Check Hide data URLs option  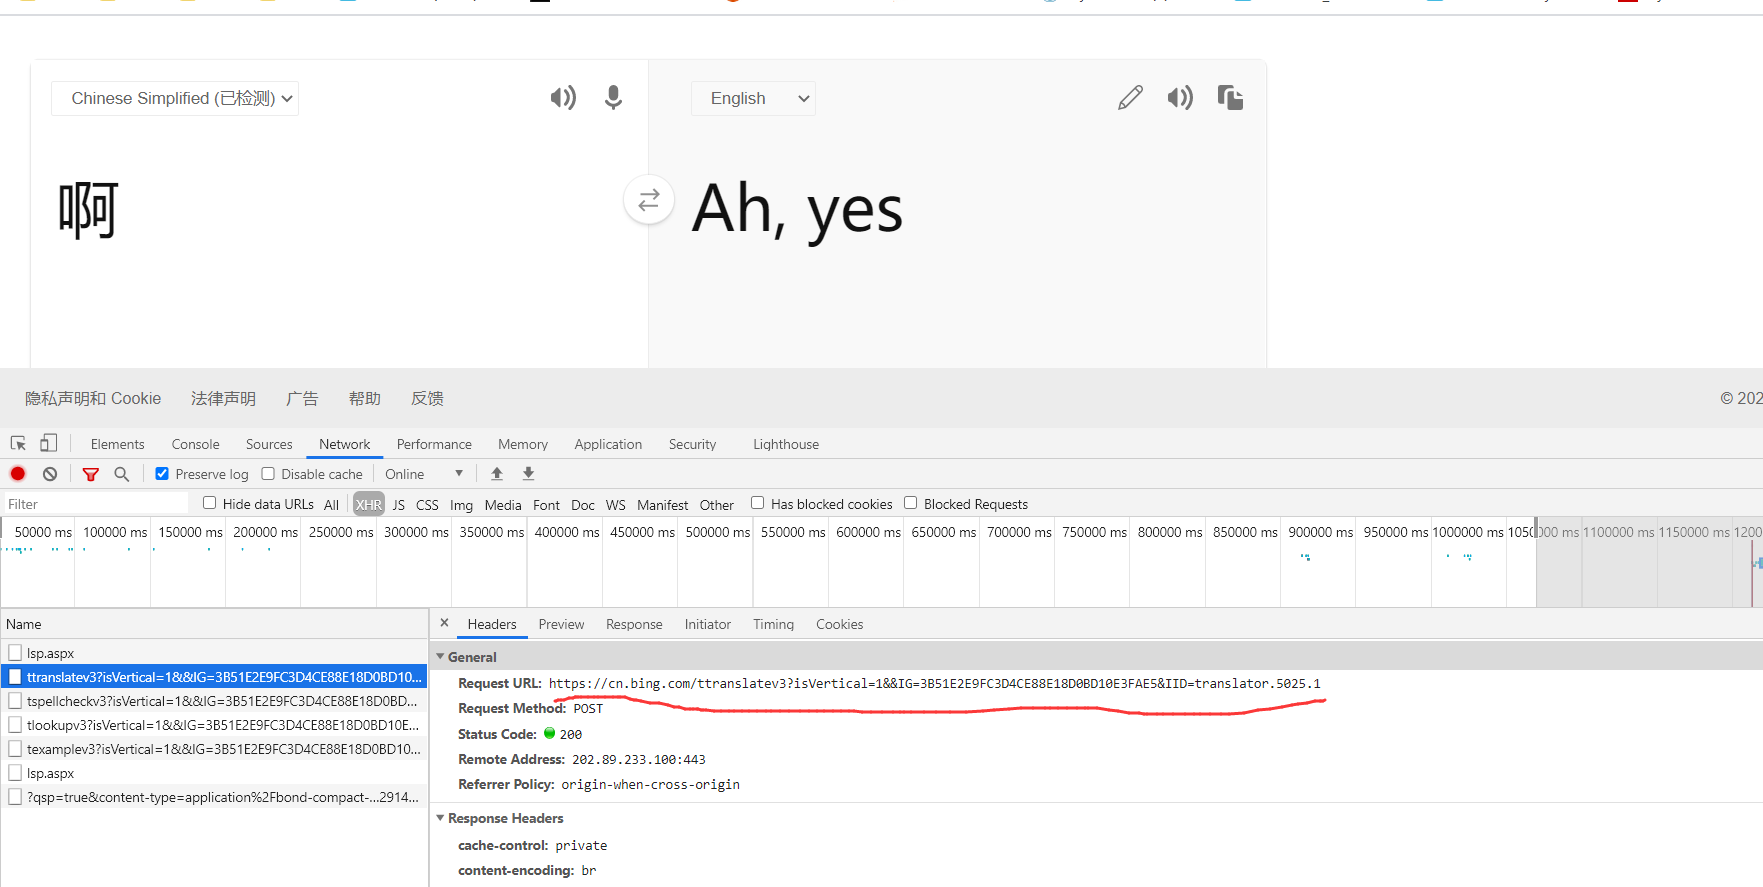[209, 503]
